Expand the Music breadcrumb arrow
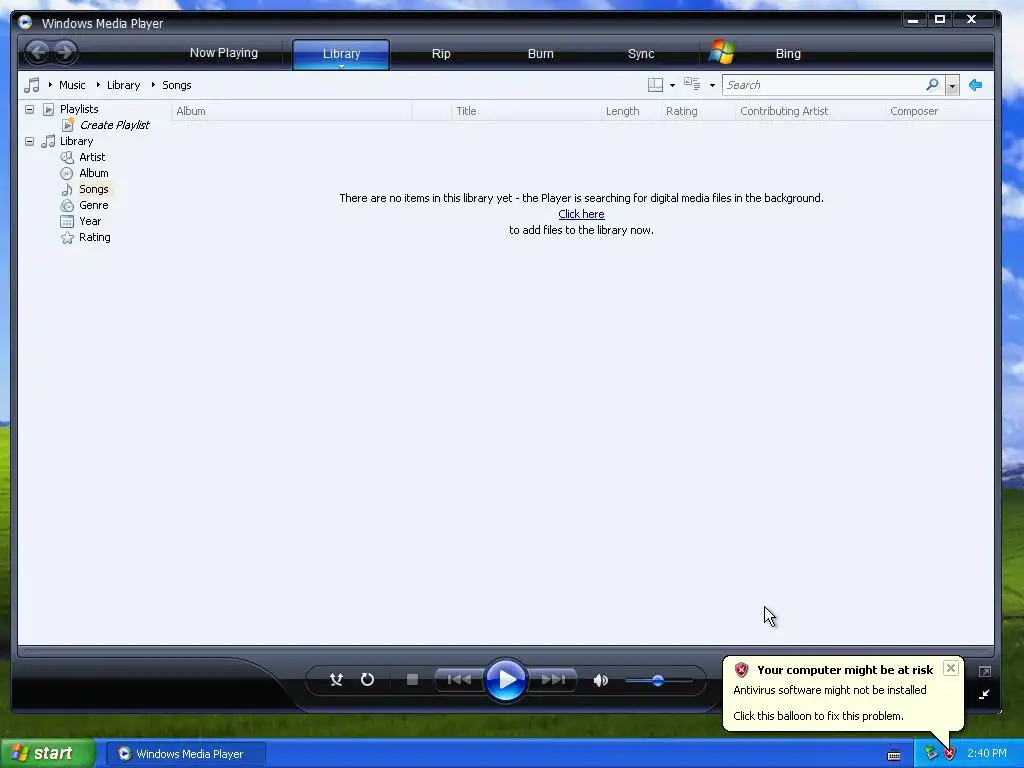This screenshot has height=768, width=1024. 50,84
